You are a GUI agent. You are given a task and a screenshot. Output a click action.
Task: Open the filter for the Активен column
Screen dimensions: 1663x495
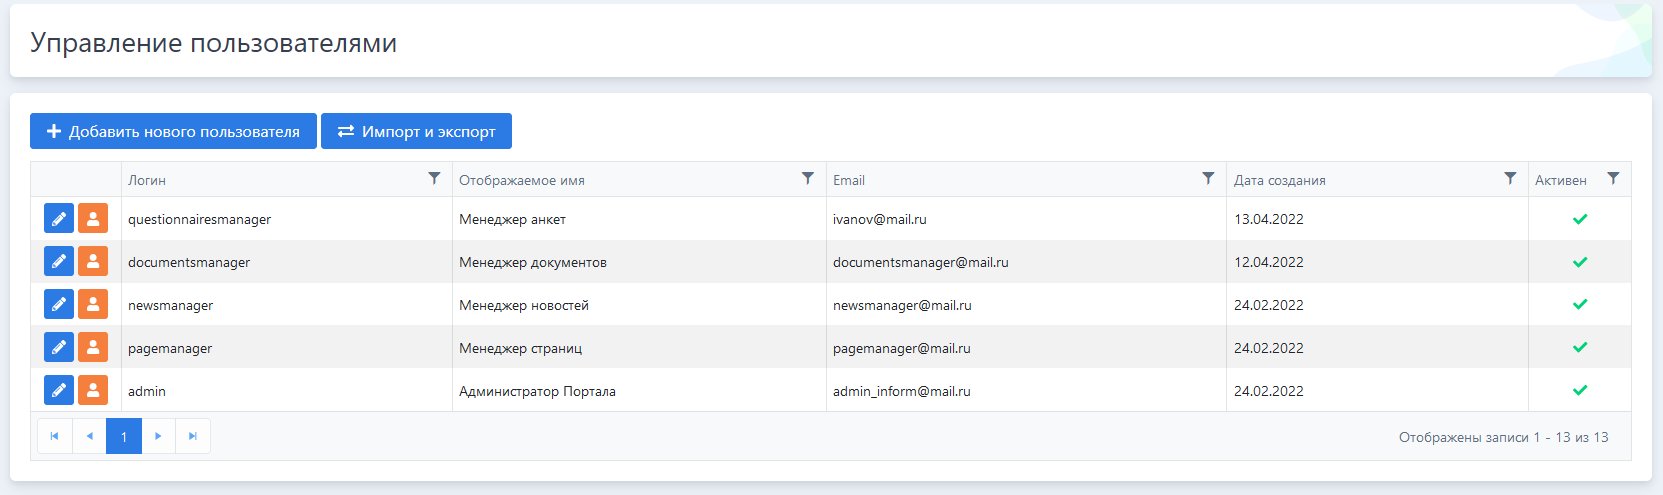[x=1613, y=179]
